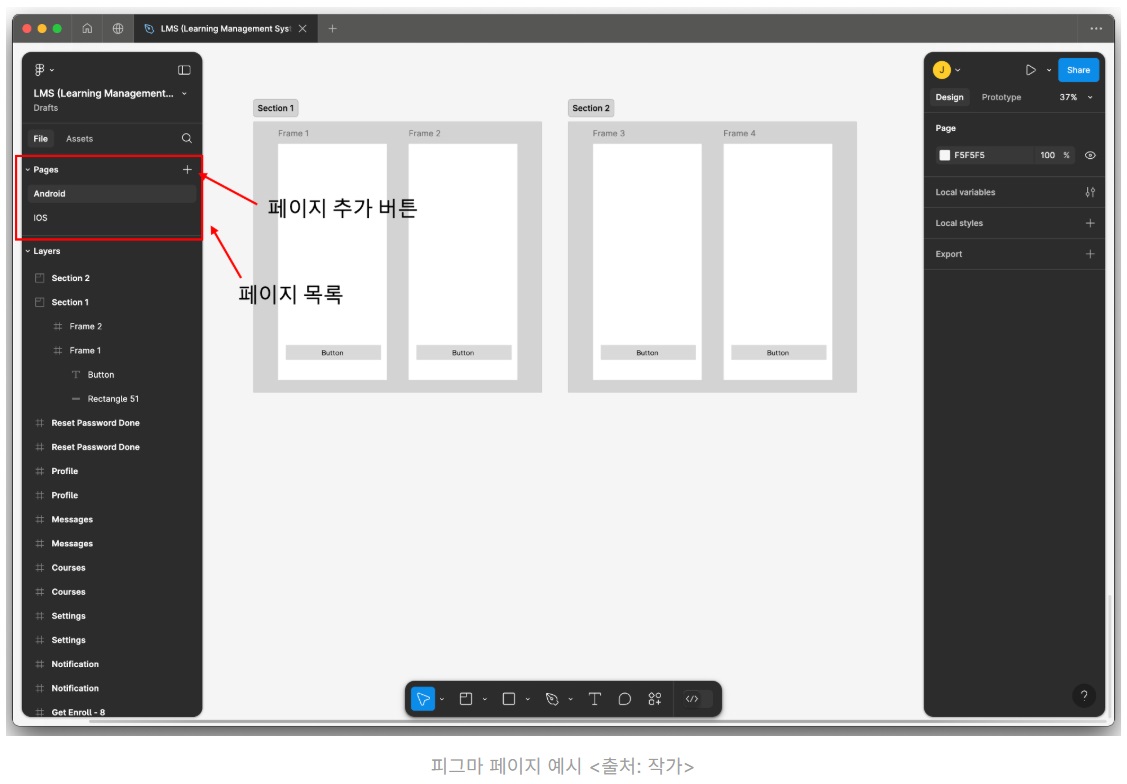
Task: Toggle page background visibility eye icon
Action: (x=1090, y=155)
